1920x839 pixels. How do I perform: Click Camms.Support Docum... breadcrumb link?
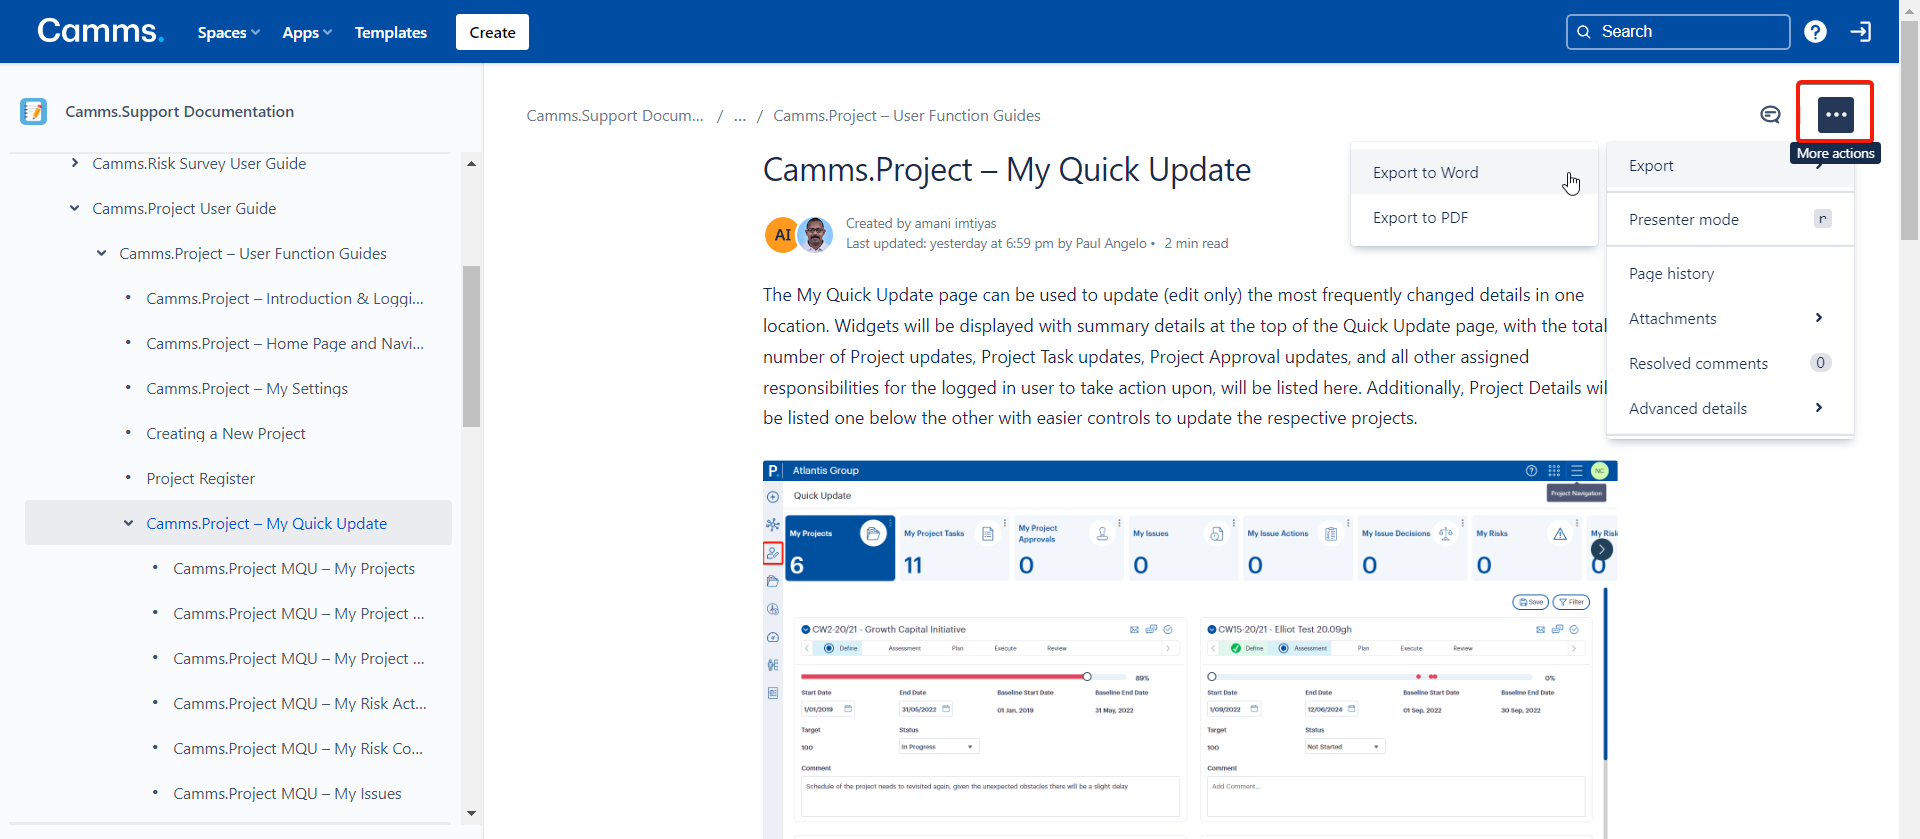point(615,115)
